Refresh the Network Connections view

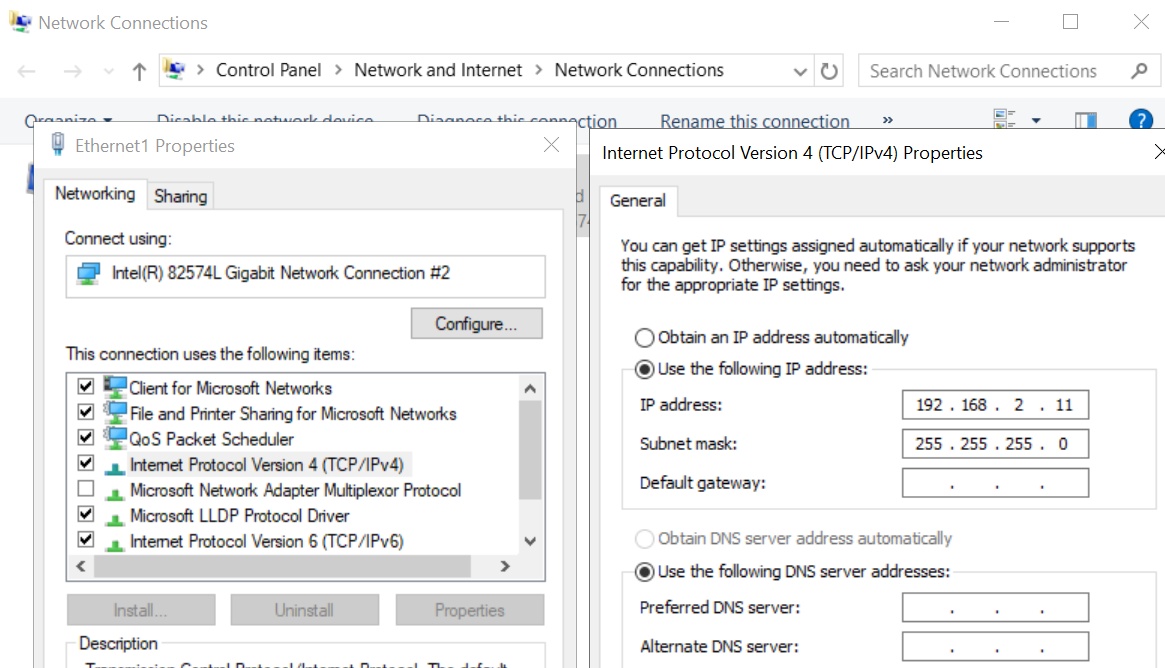coord(829,71)
